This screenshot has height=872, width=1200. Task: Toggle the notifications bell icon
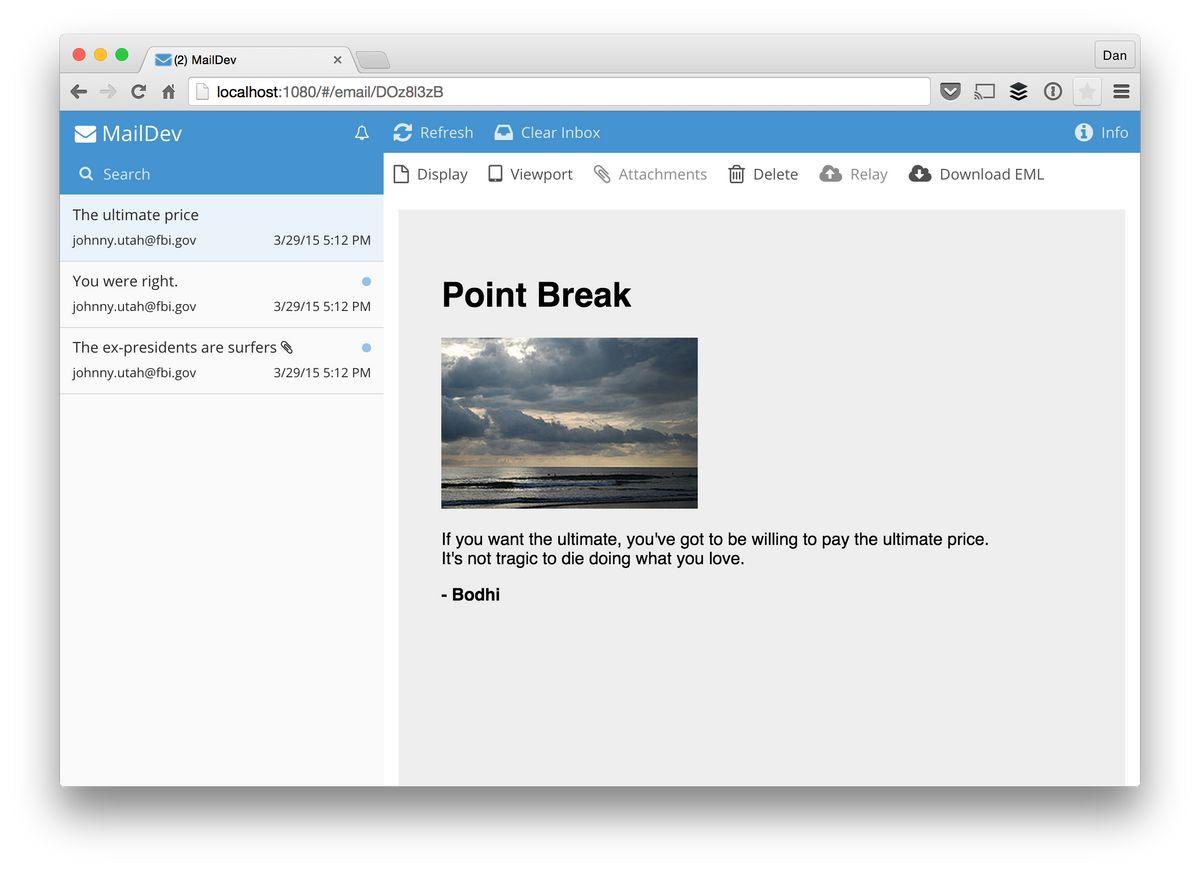tap(362, 133)
